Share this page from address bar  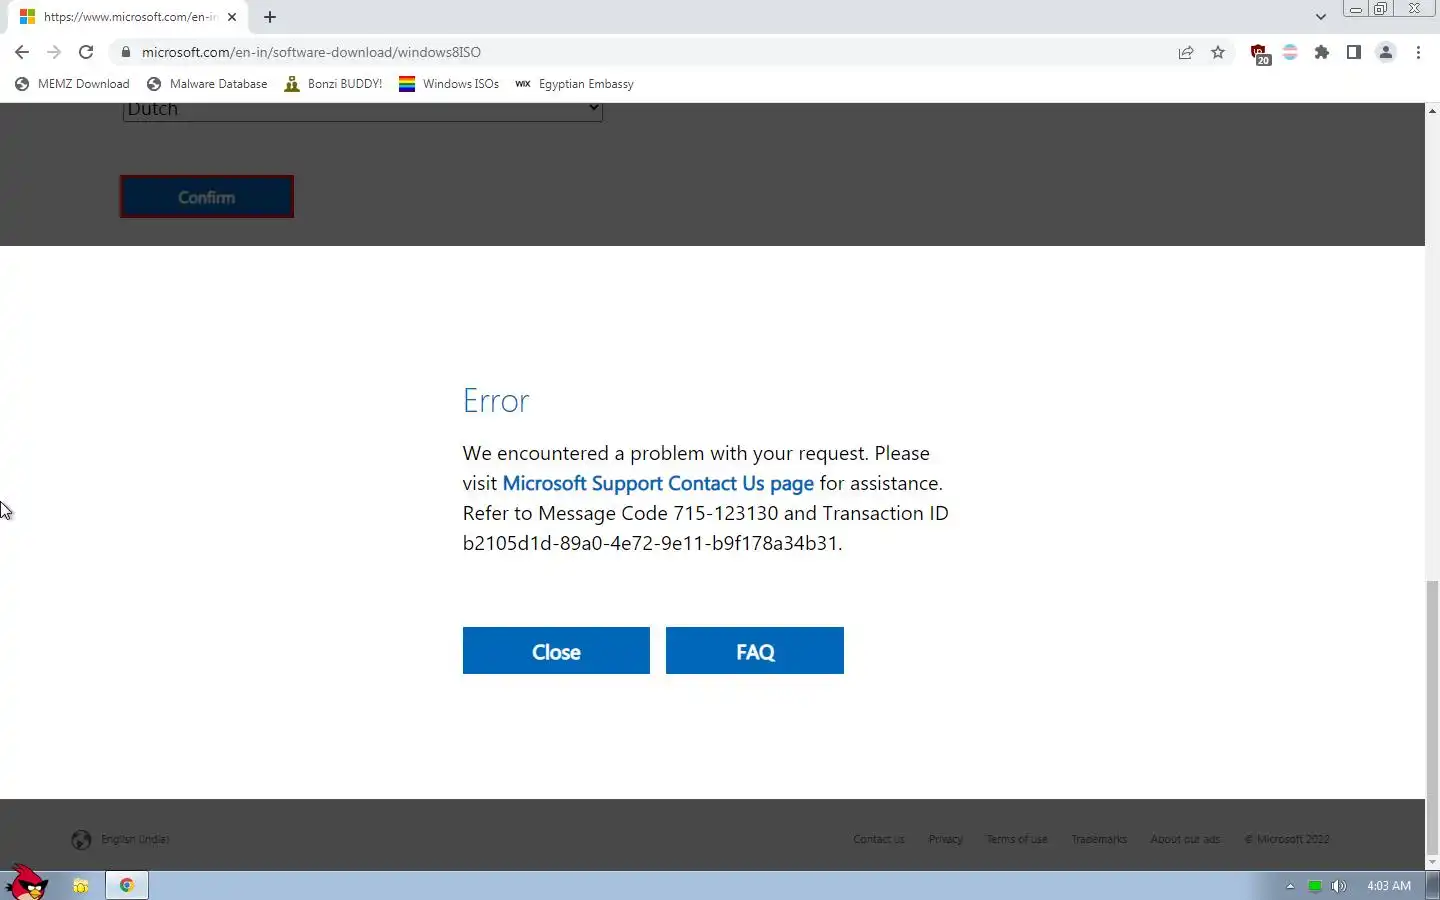[x=1186, y=52]
